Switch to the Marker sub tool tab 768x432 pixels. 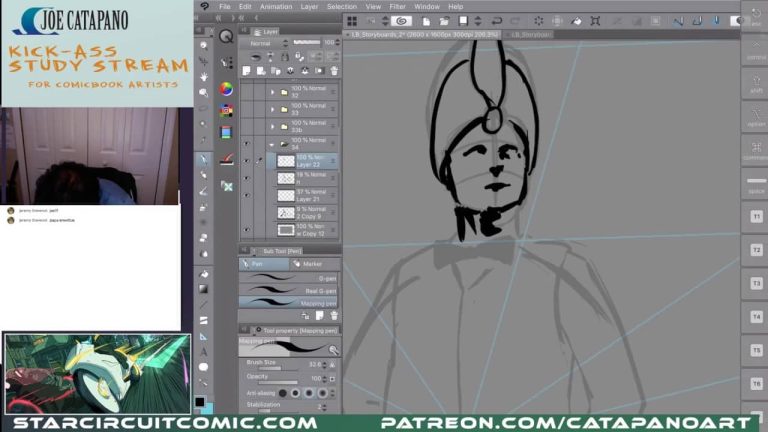[313, 264]
